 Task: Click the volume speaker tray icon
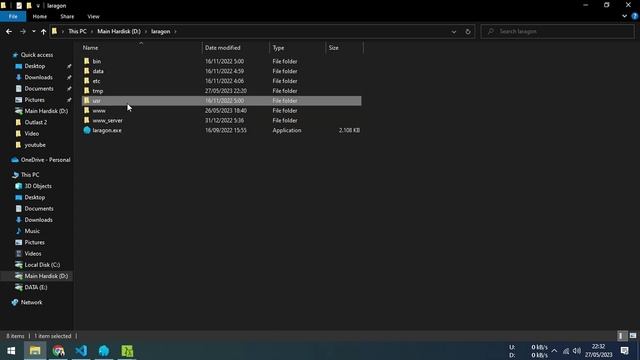click(x=576, y=351)
